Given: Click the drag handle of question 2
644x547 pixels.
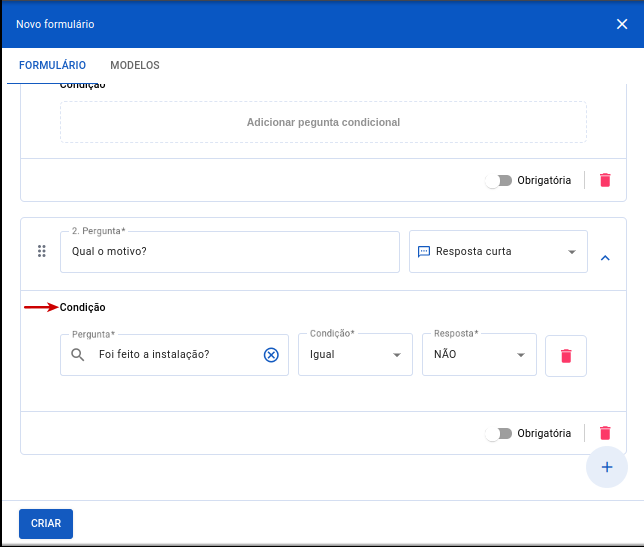Looking at the screenshot, I should (x=42, y=252).
